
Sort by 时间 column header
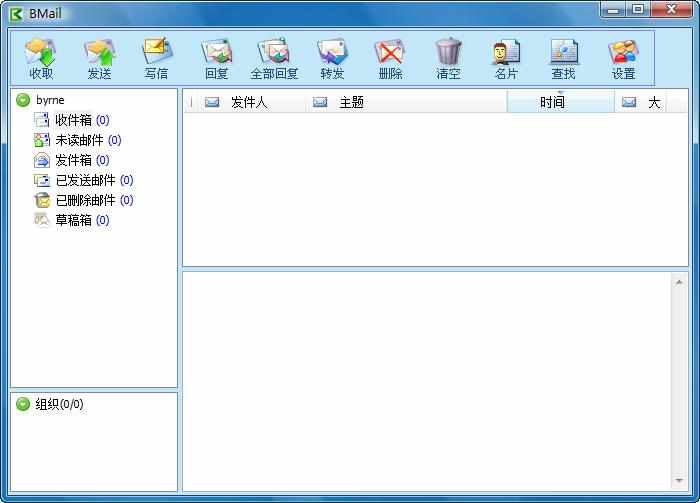tap(561, 103)
